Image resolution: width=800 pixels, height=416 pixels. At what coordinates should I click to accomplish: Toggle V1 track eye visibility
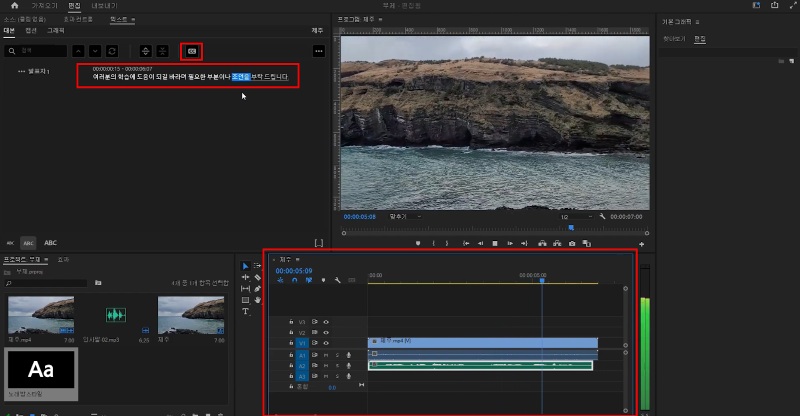pos(326,343)
